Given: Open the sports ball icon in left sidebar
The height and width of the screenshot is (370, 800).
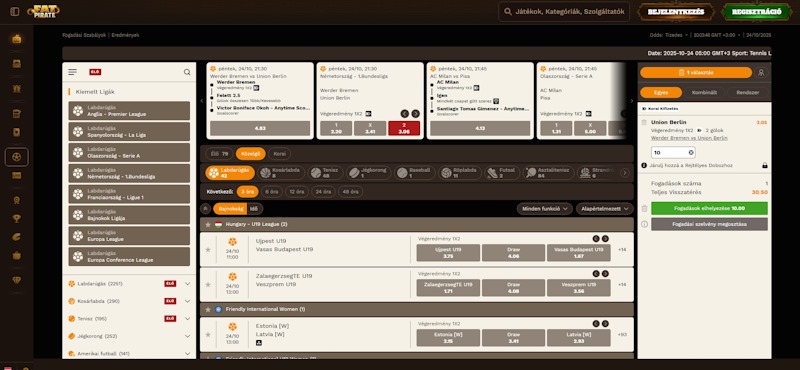Looking at the screenshot, I should point(16,157).
